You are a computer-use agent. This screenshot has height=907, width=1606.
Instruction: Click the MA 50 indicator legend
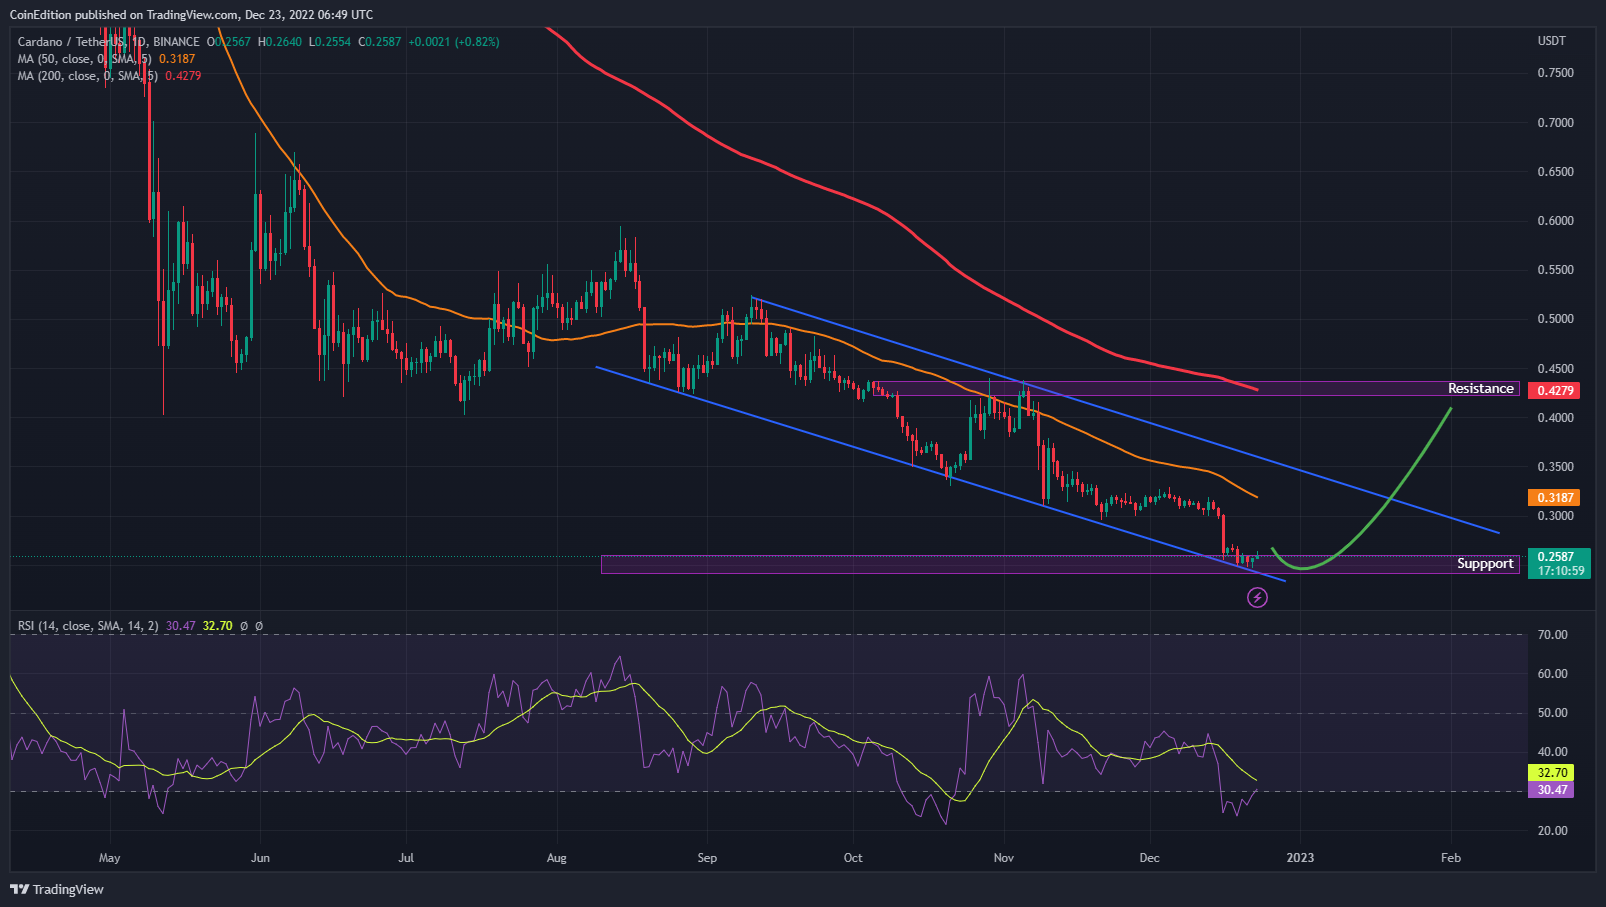click(106, 59)
